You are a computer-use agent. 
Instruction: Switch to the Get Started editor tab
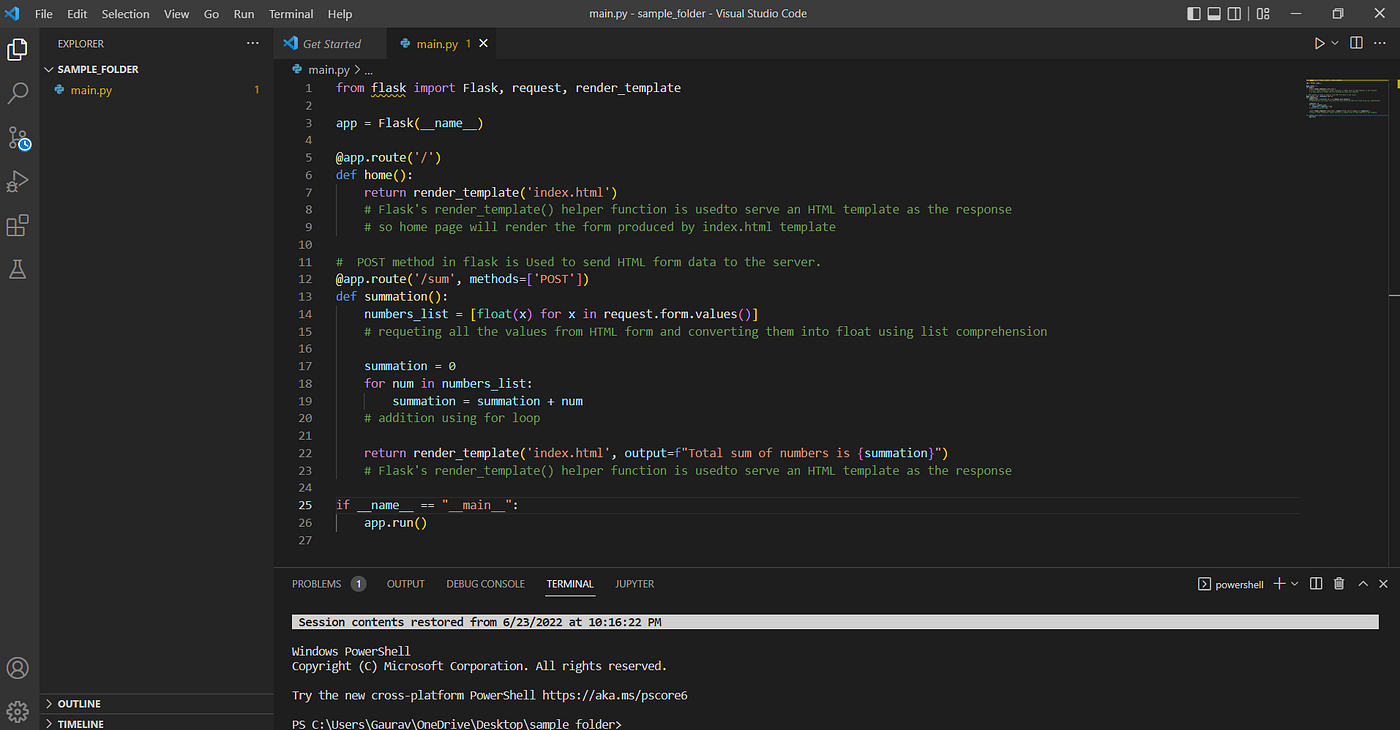330,44
